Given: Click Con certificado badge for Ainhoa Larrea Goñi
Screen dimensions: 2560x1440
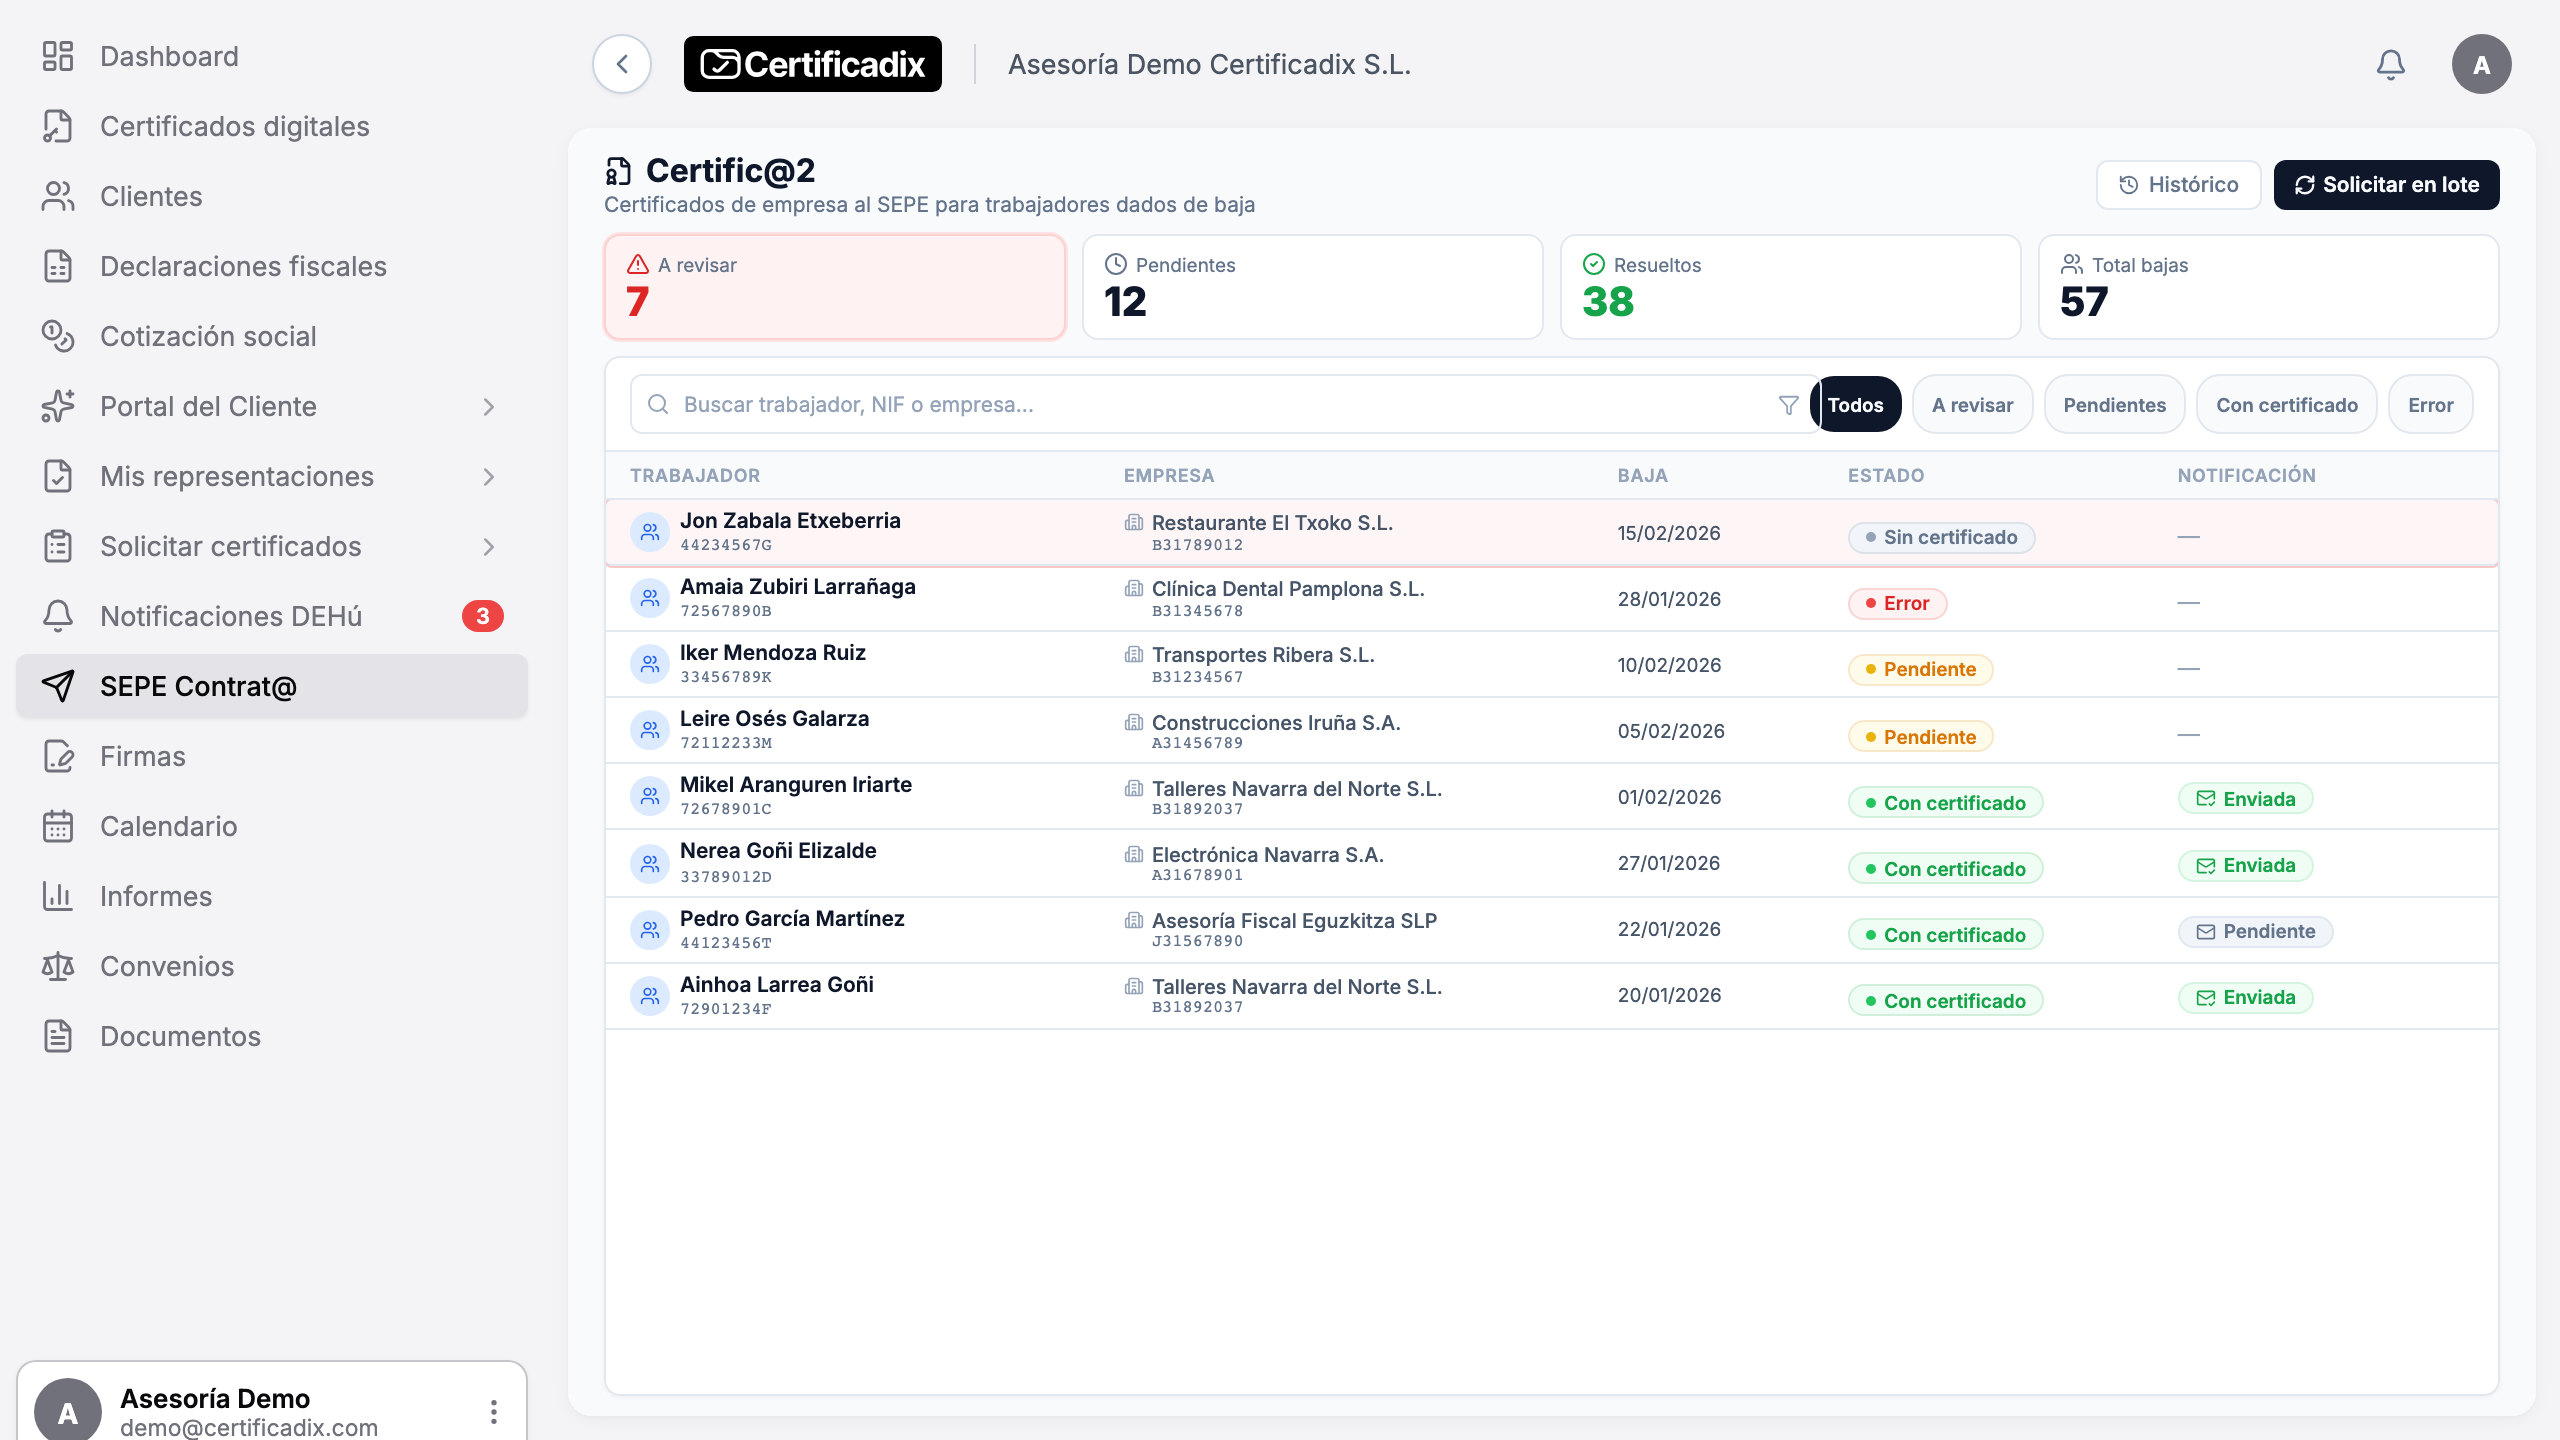Looking at the screenshot, I should click(1946, 1001).
